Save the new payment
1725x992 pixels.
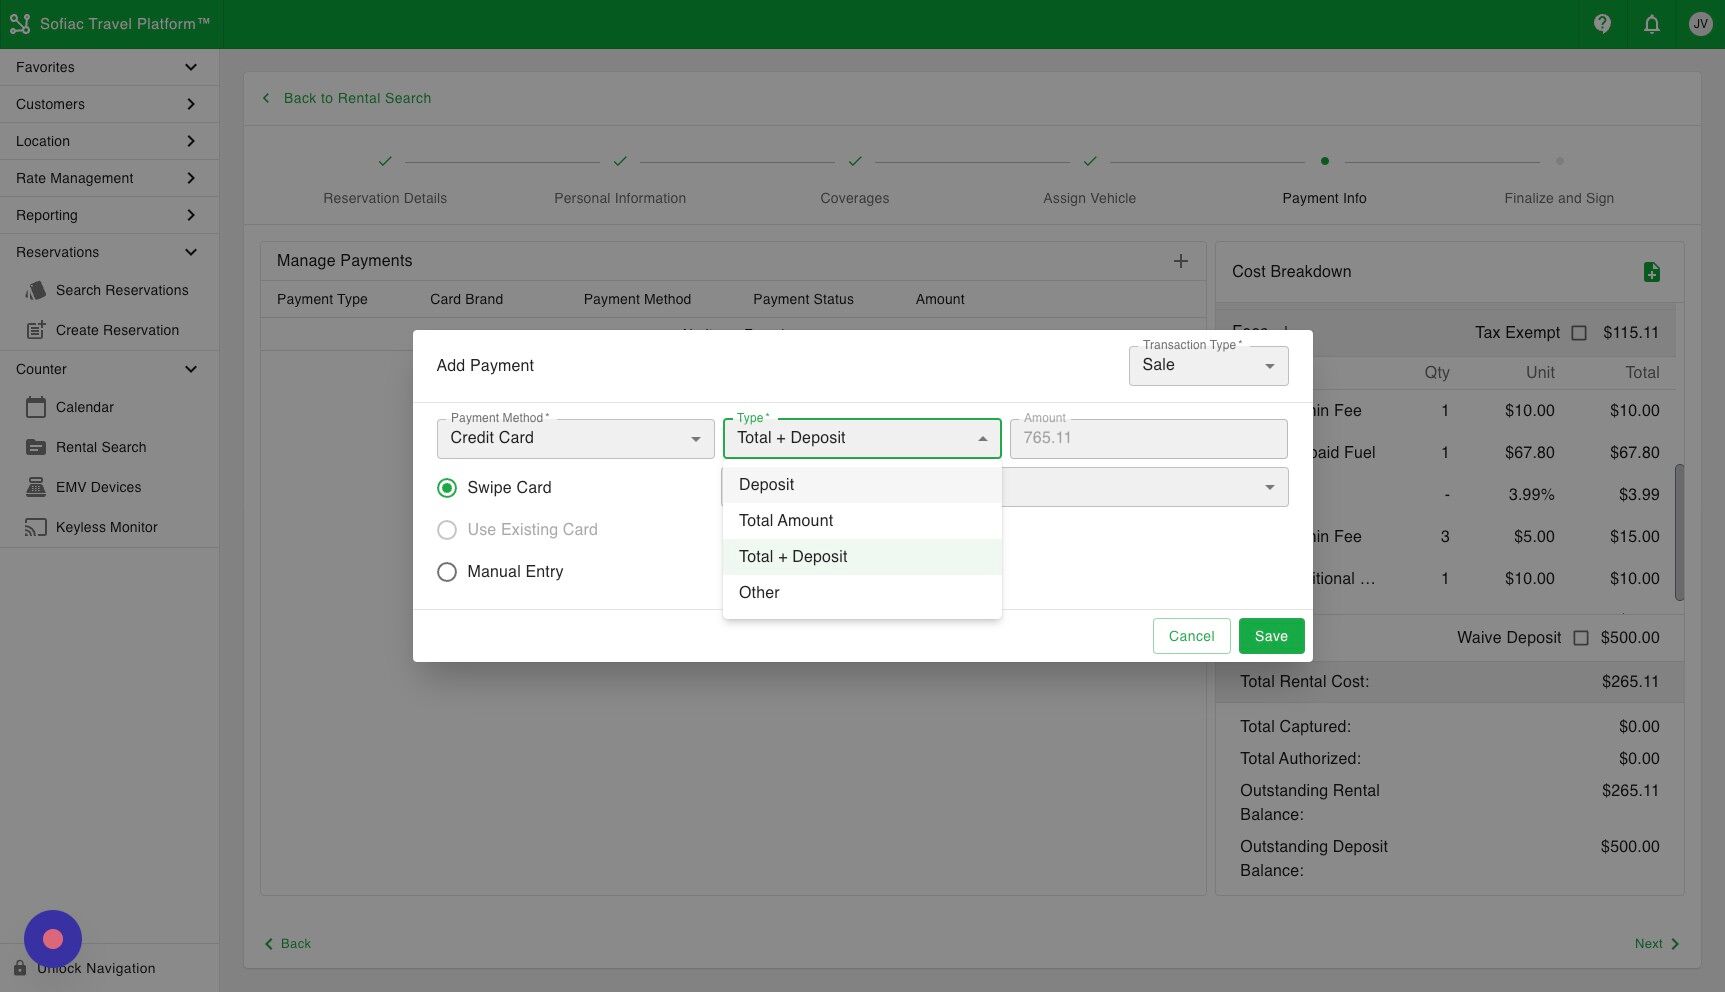pyautogui.click(x=1271, y=635)
